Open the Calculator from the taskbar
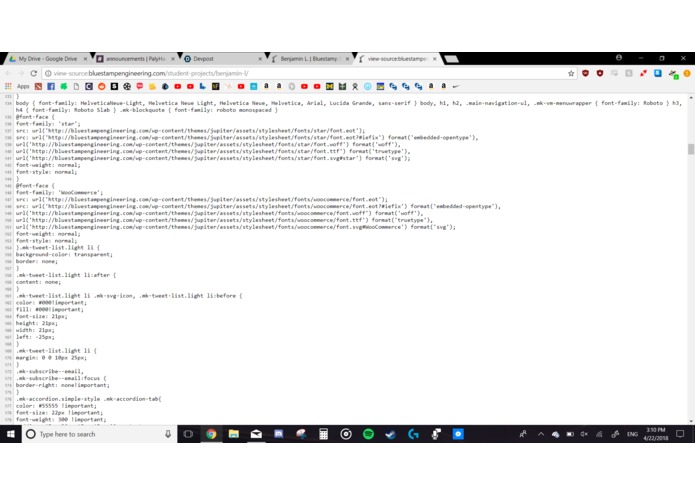Screen dimensions: 695x494 pos(324,434)
